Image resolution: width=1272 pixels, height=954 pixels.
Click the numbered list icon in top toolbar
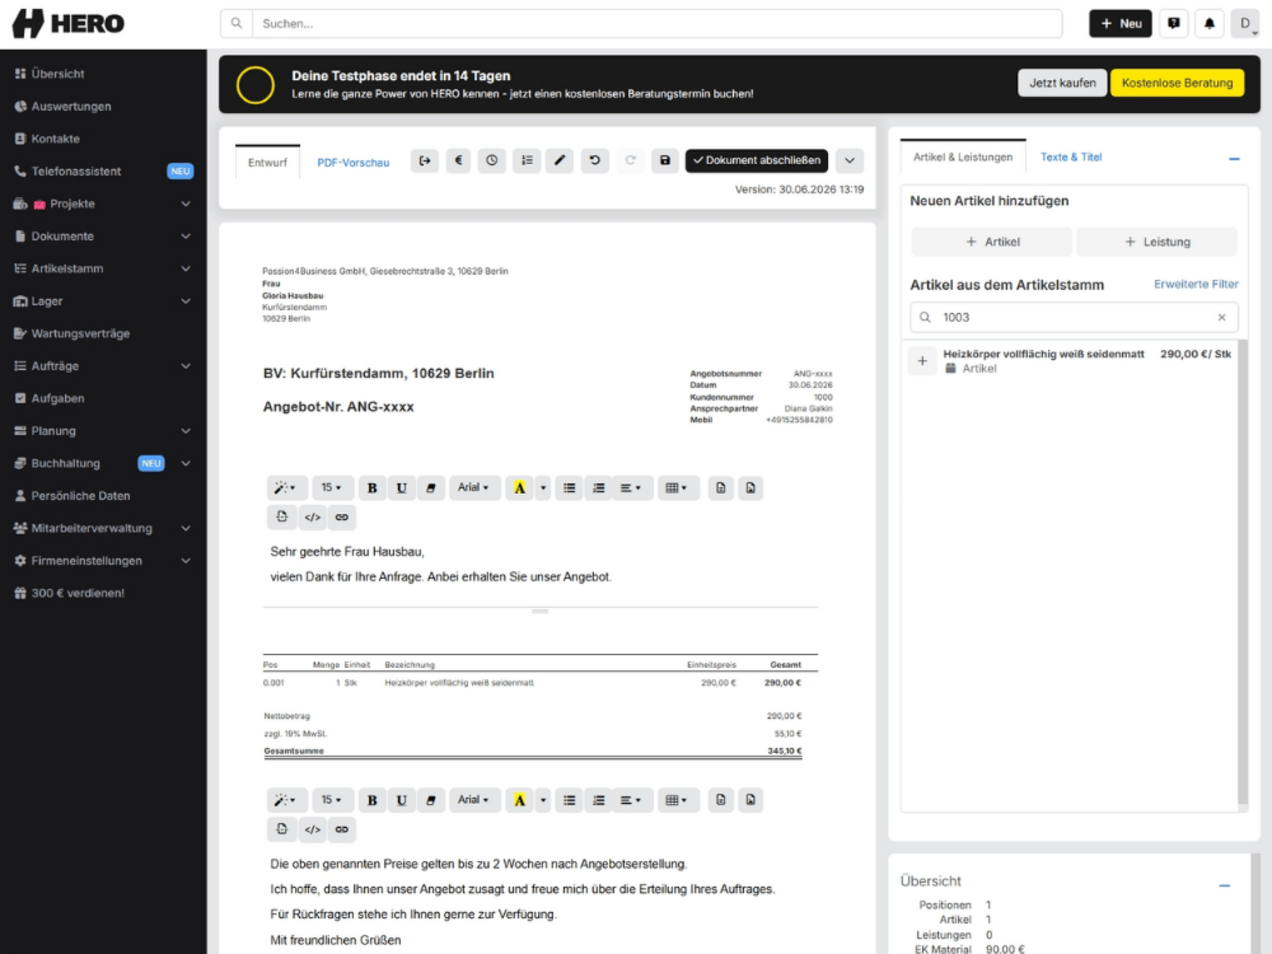527,160
